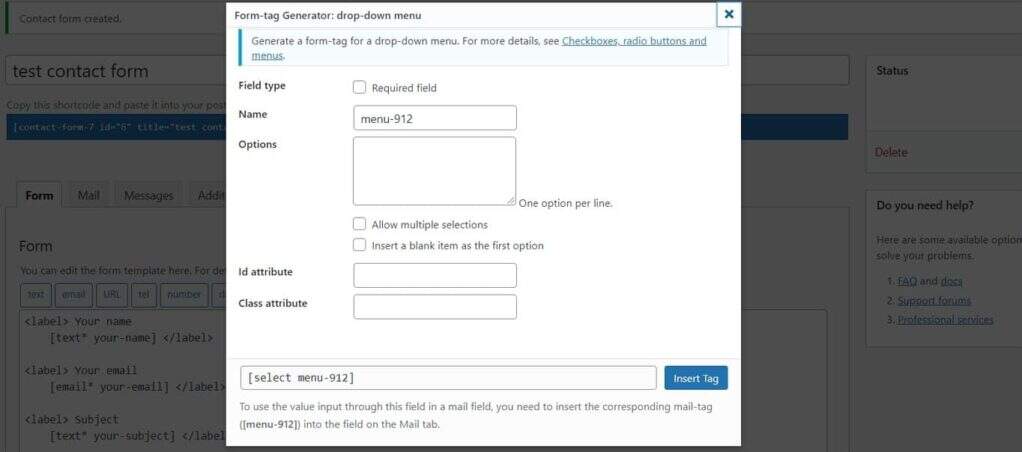The image size is (1022, 452).
Task: Tick the Required field checkbox
Action: (x=360, y=87)
